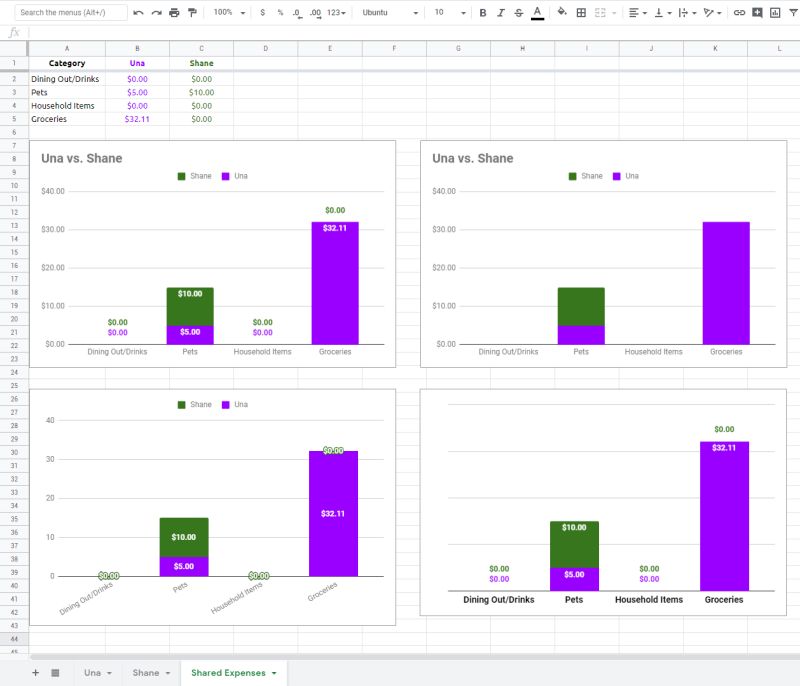Insert a link
Image resolution: width=800 pixels, height=686 pixels.
(x=740, y=12)
